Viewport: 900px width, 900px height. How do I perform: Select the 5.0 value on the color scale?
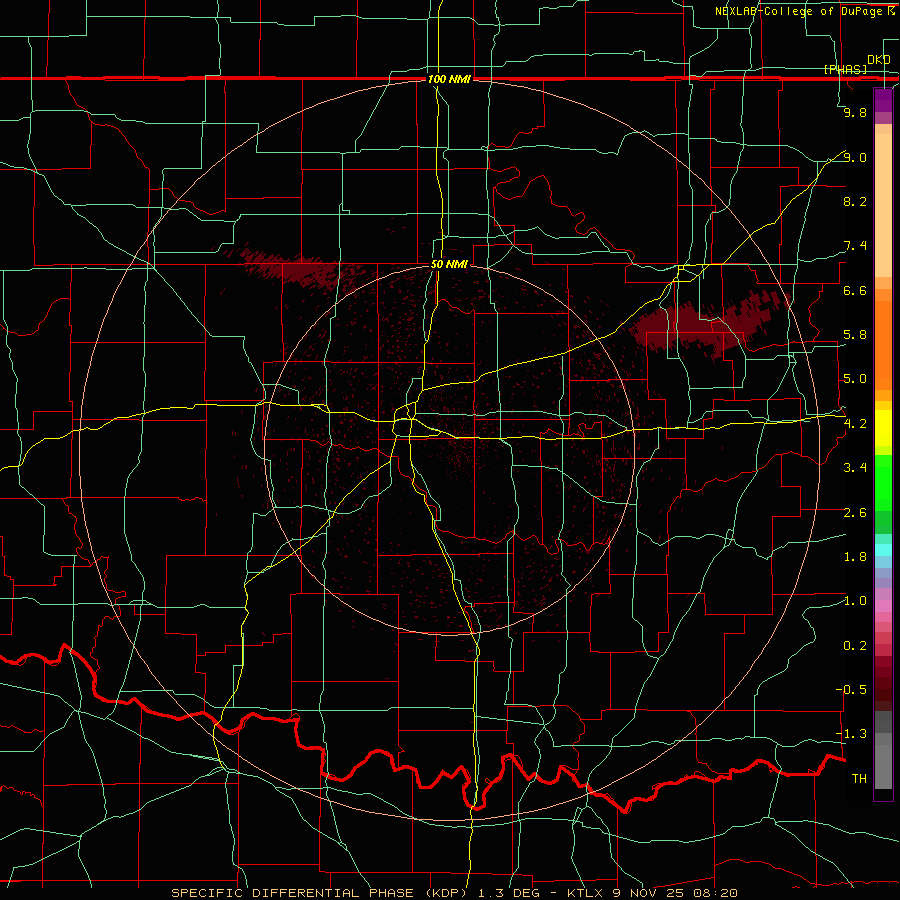[x=855, y=379]
